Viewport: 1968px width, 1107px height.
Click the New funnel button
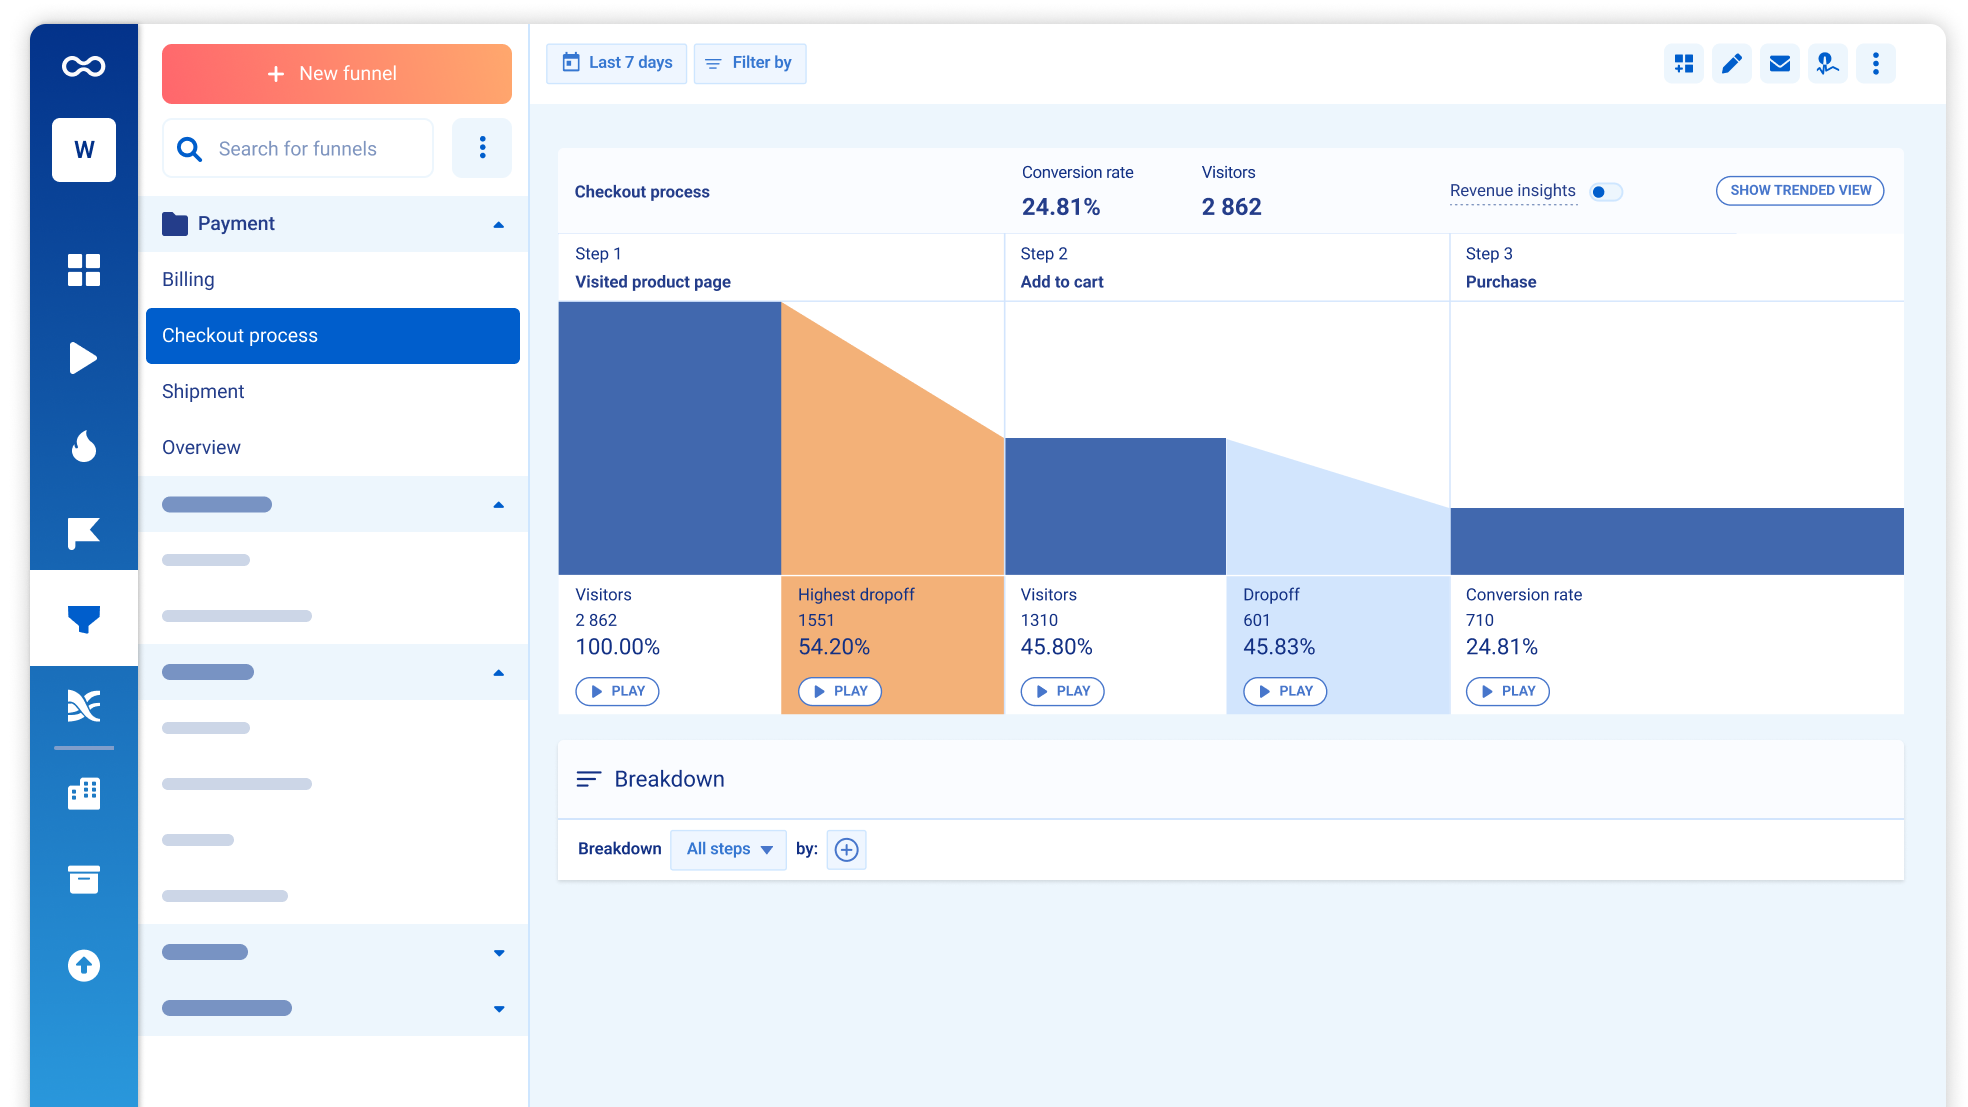[x=336, y=74]
